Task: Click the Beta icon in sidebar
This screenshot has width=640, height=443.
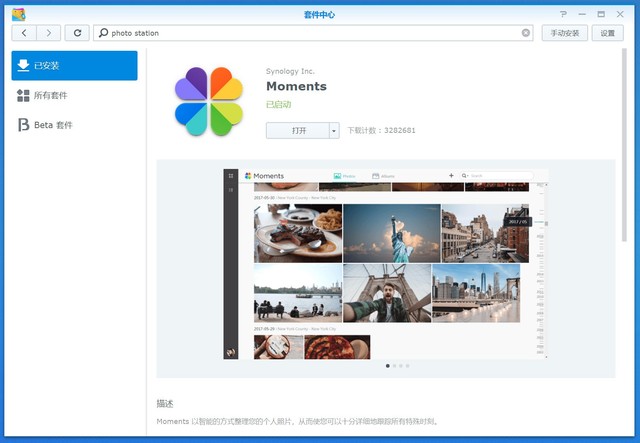Action: [x=23, y=125]
